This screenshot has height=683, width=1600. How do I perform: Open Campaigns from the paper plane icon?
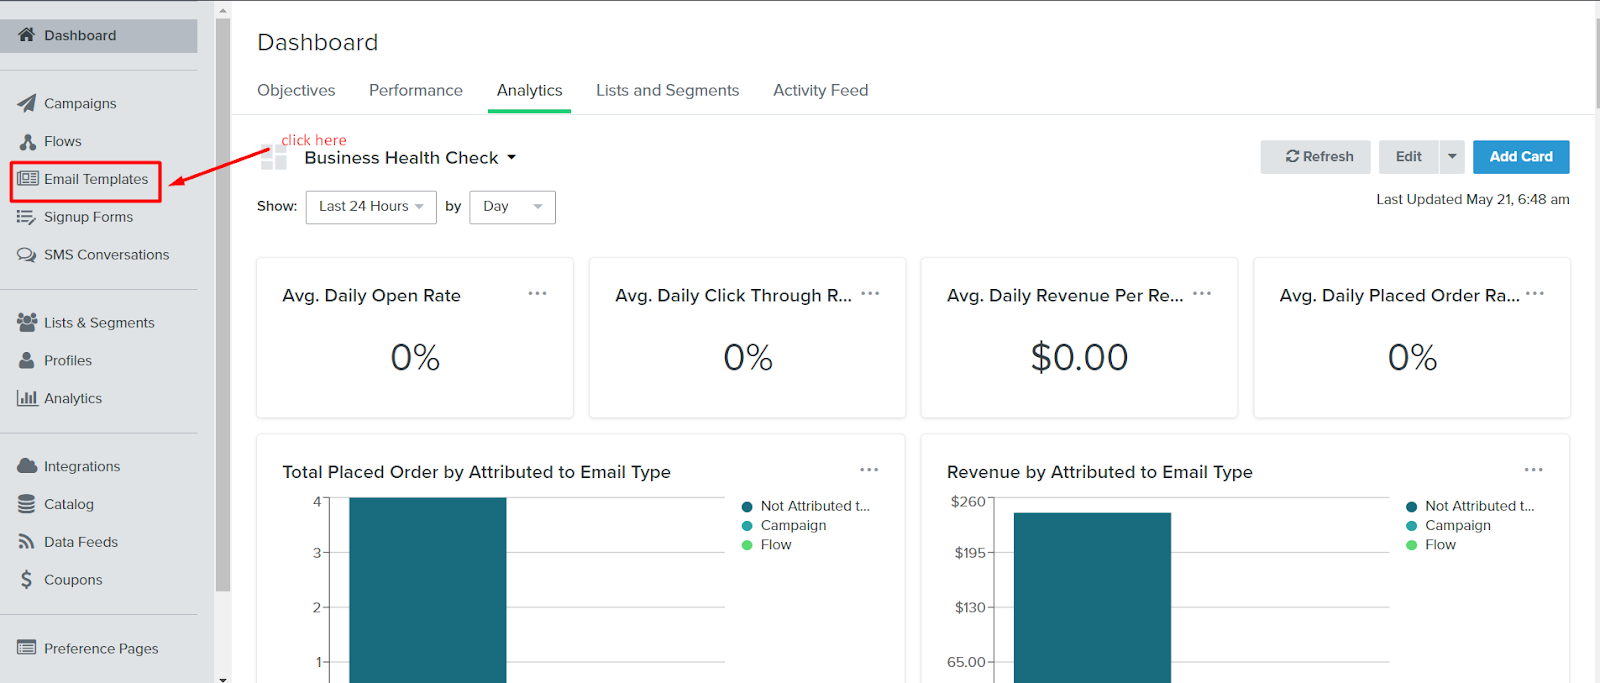click(27, 103)
